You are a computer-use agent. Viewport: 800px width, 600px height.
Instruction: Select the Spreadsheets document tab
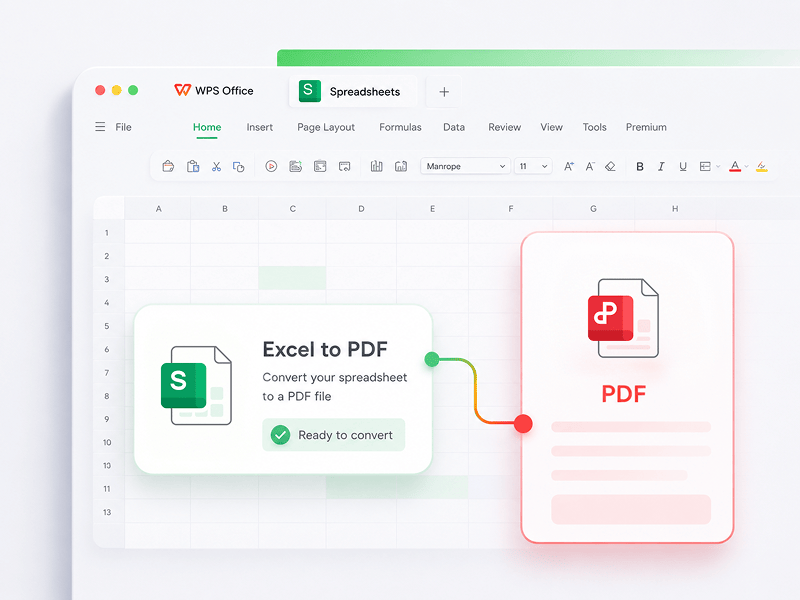click(x=353, y=91)
